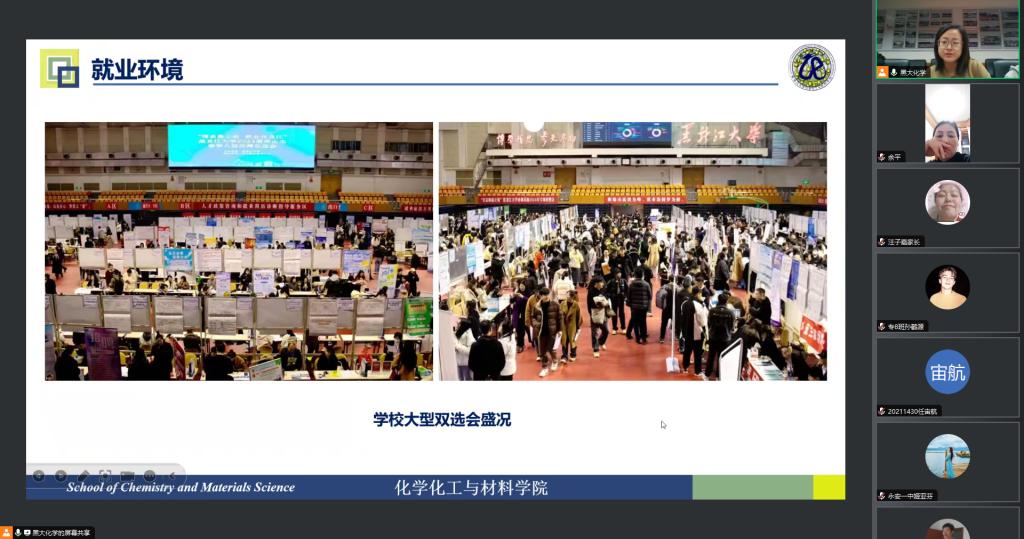Click the 就业环境 slide title

click(x=137, y=69)
